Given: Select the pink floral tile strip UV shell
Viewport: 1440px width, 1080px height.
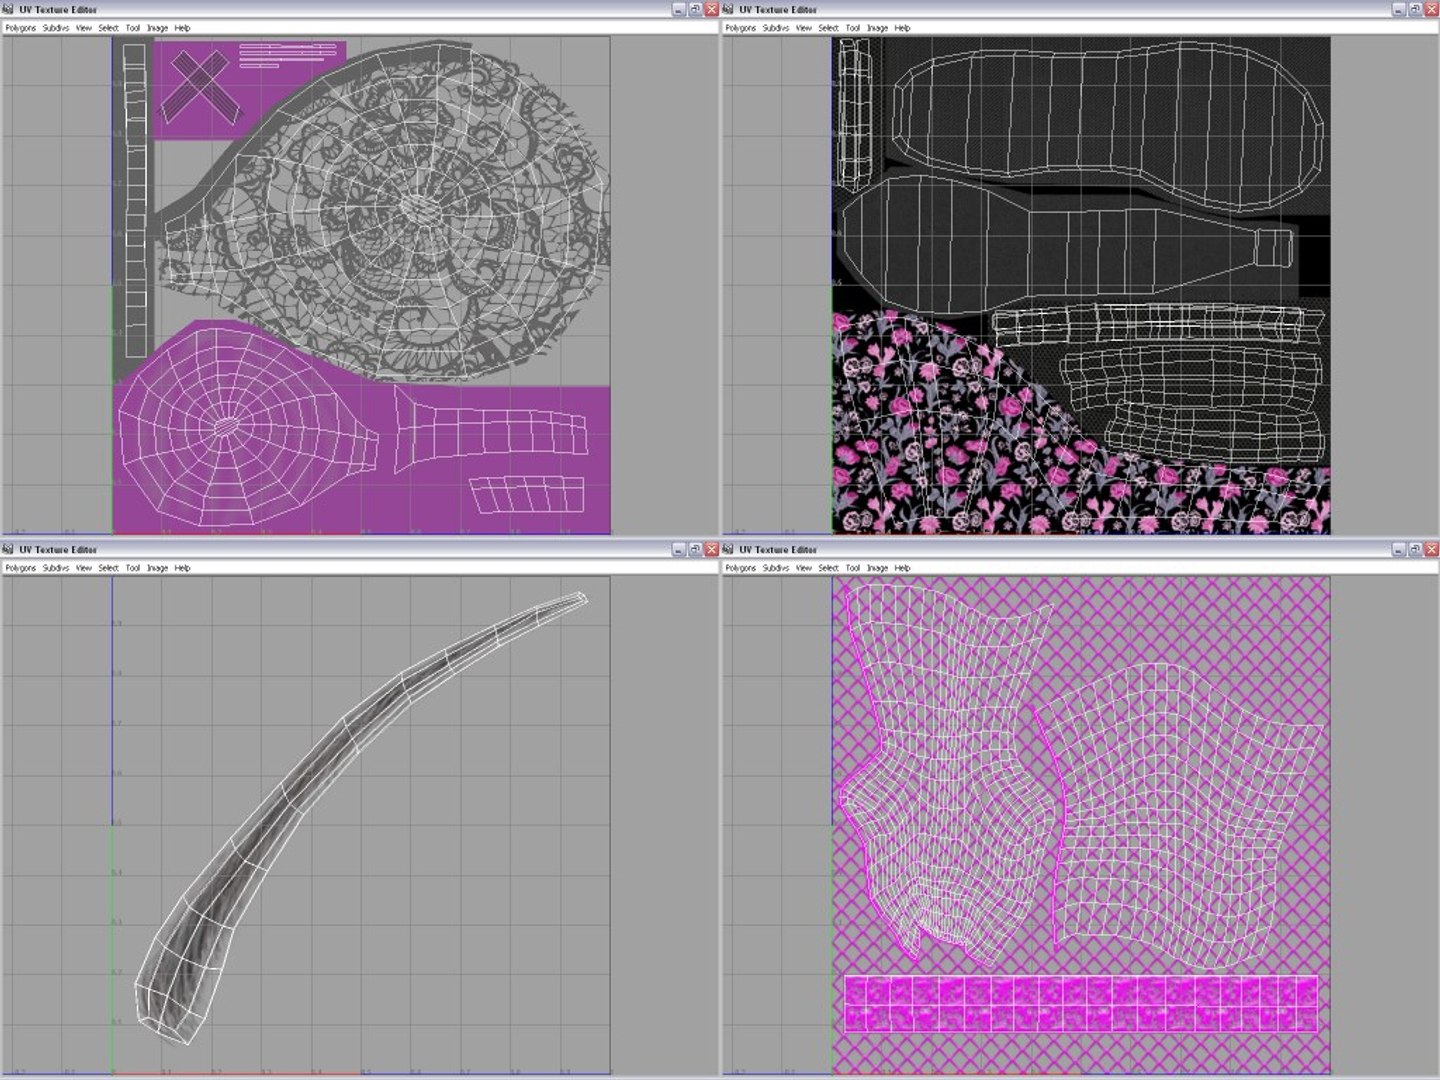Looking at the screenshot, I should coord(1081,1004).
